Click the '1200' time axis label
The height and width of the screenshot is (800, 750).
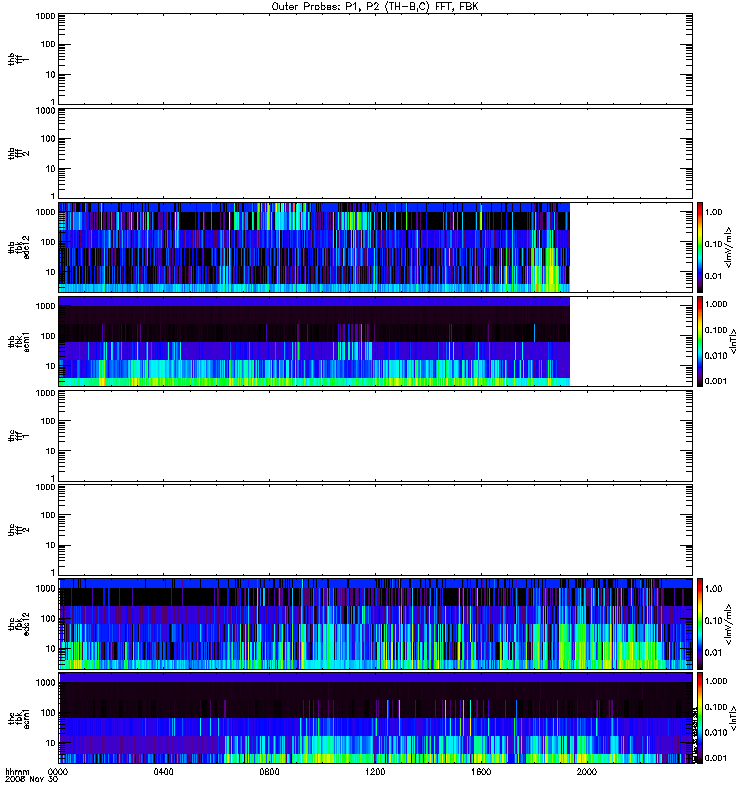pyautogui.click(x=375, y=772)
